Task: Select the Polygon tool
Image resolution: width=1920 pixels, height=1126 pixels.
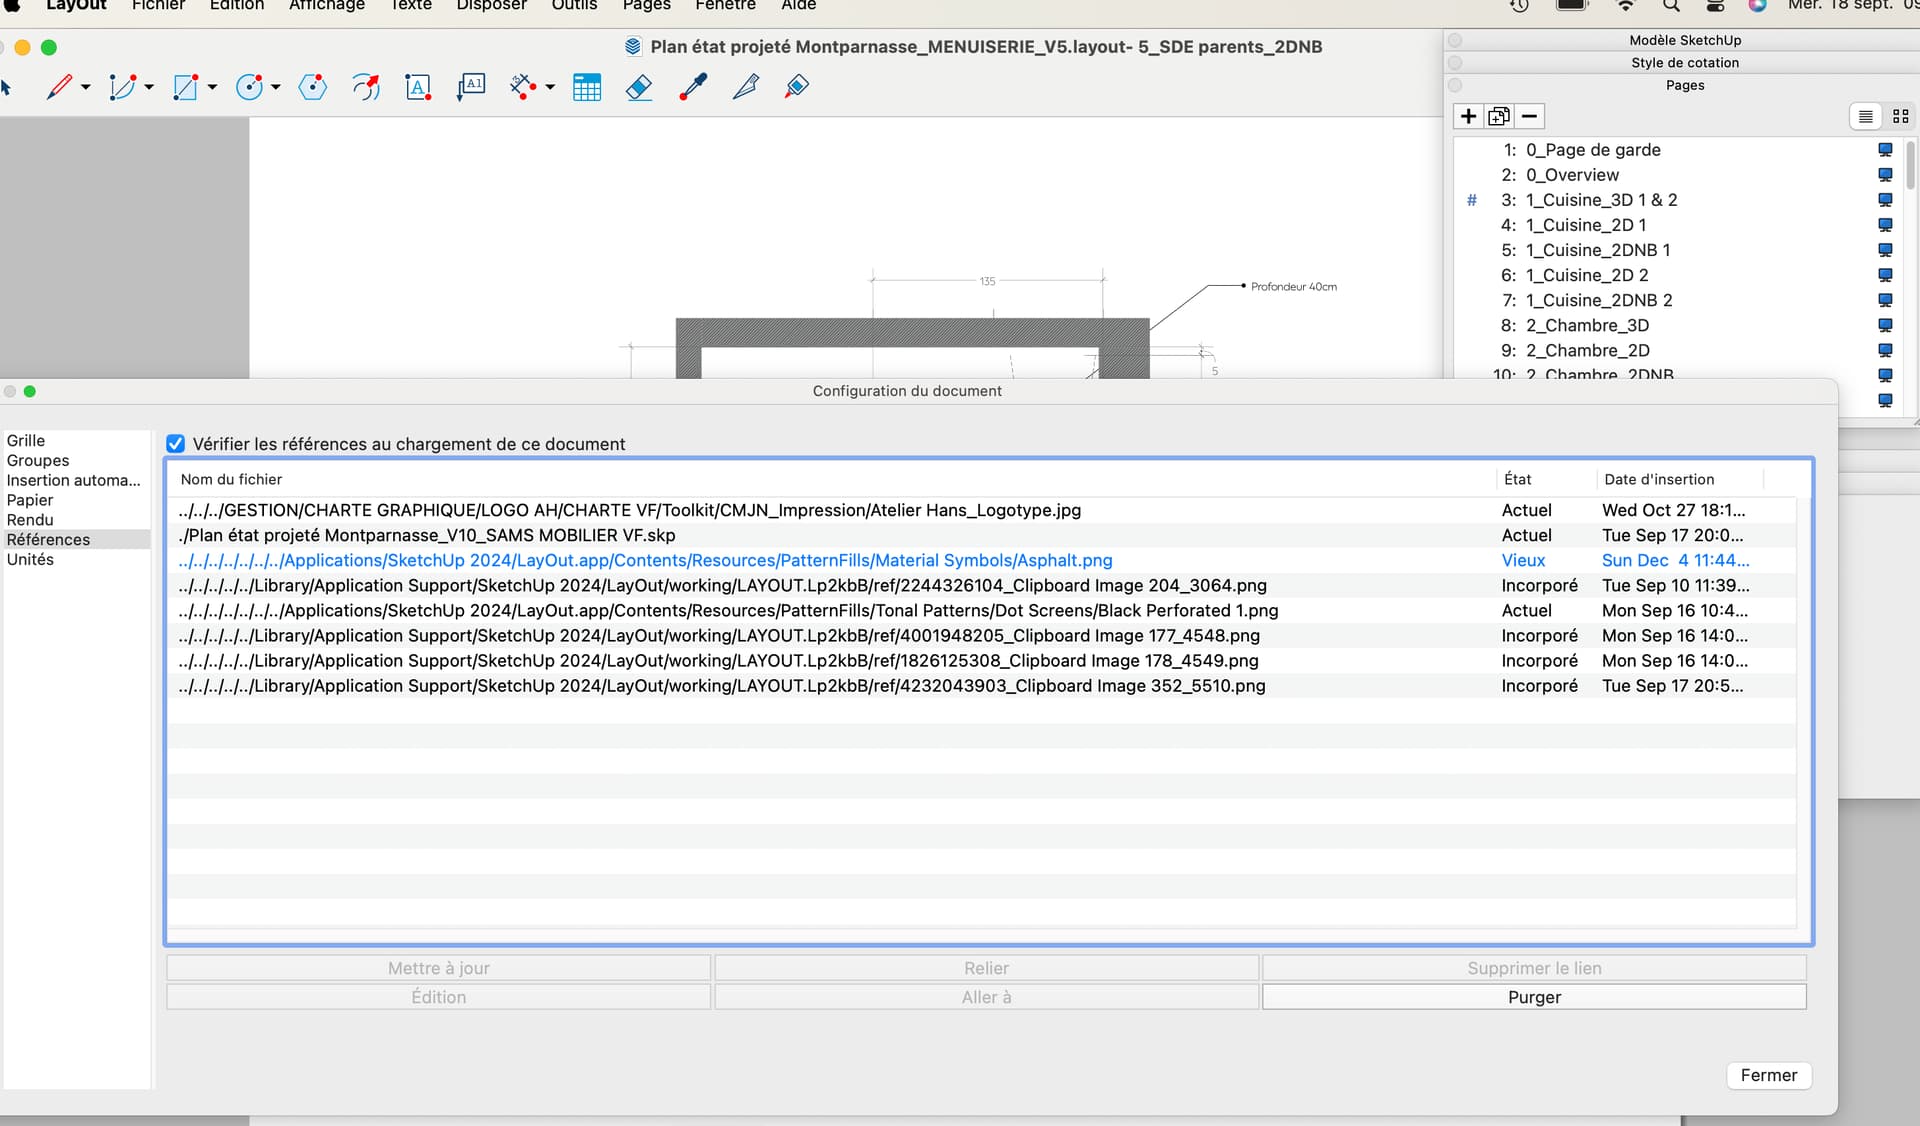Action: click(313, 87)
